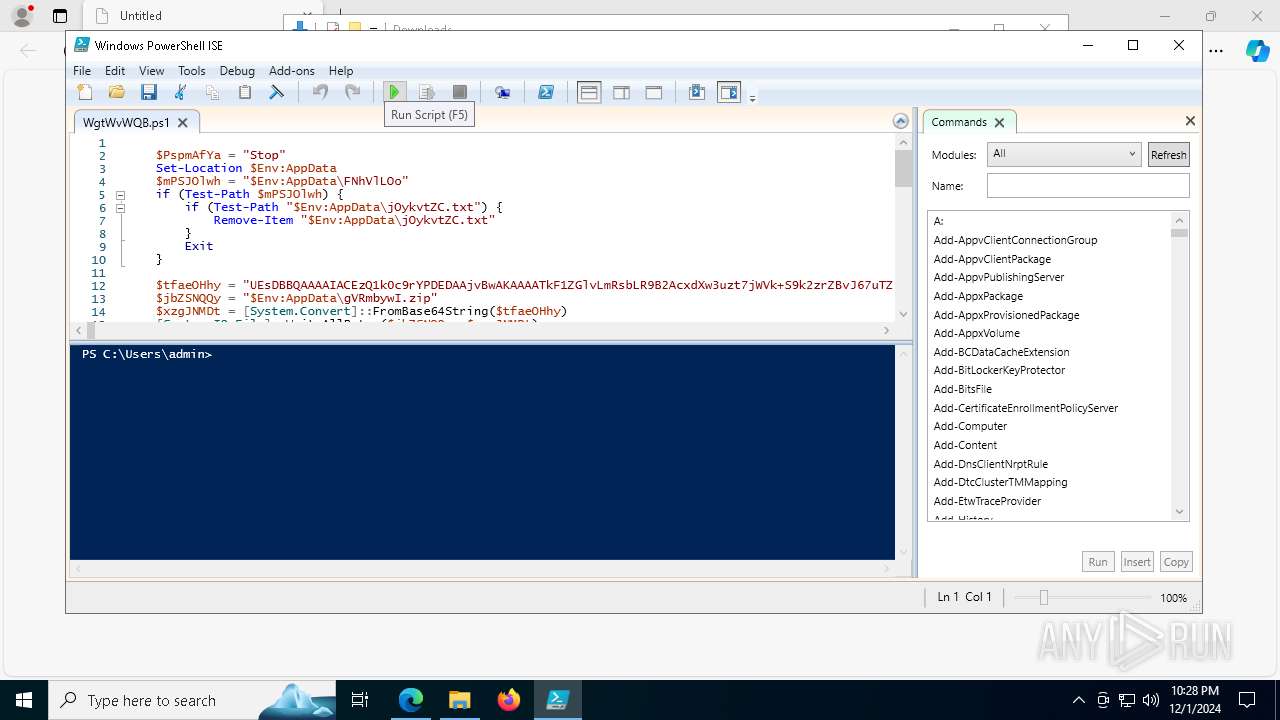This screenshot has height=720, width=1280.
Task: Select Add-Computer command
Action: (x=970, y=426)
